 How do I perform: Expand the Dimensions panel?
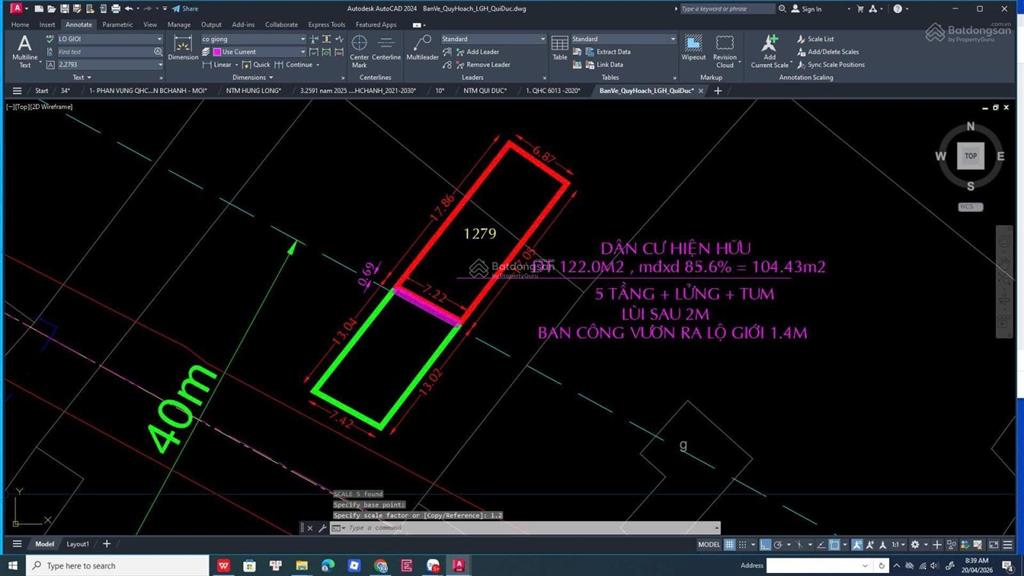253,77
